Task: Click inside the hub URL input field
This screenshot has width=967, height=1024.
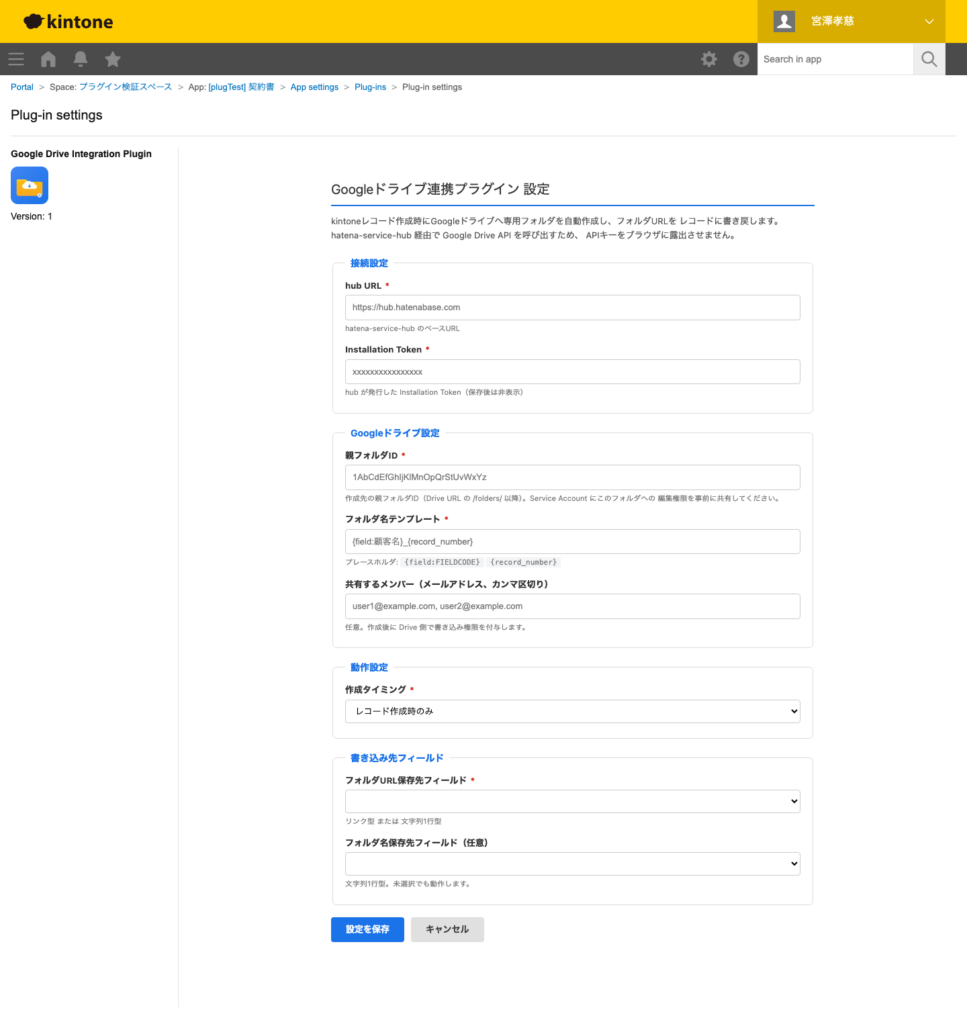Action: pos(572,307)
